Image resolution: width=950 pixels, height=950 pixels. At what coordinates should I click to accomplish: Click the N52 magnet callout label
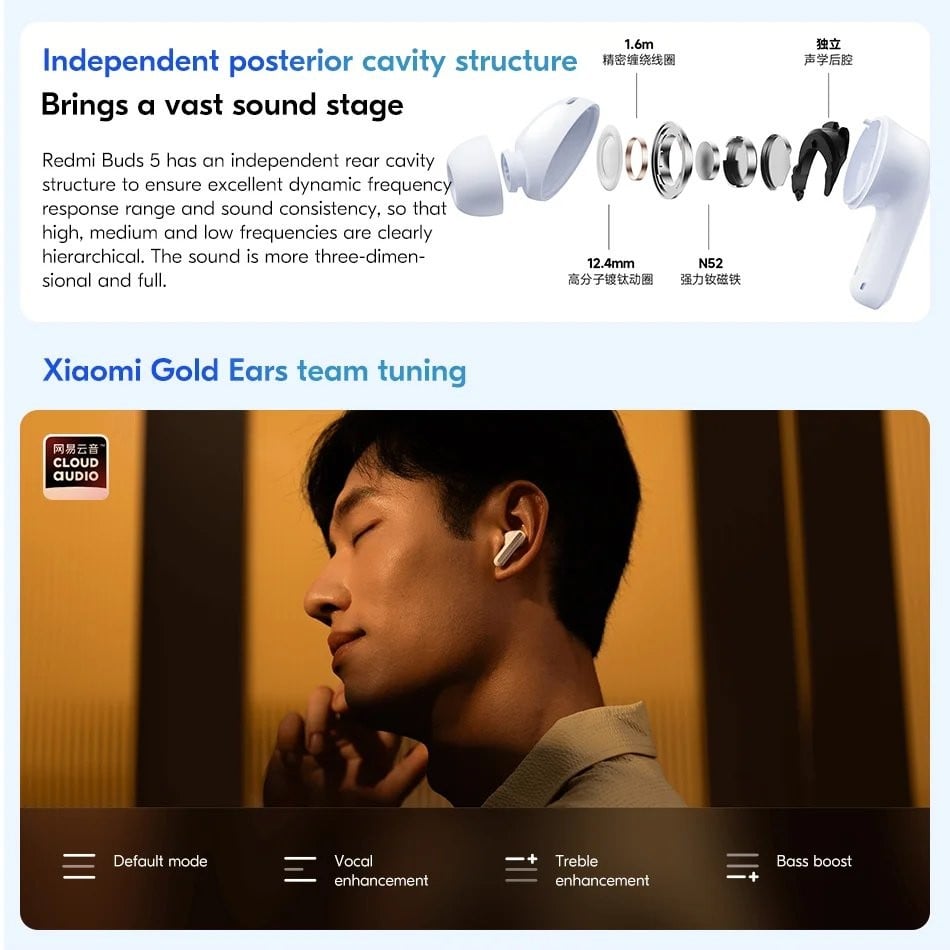coord(710,271)
